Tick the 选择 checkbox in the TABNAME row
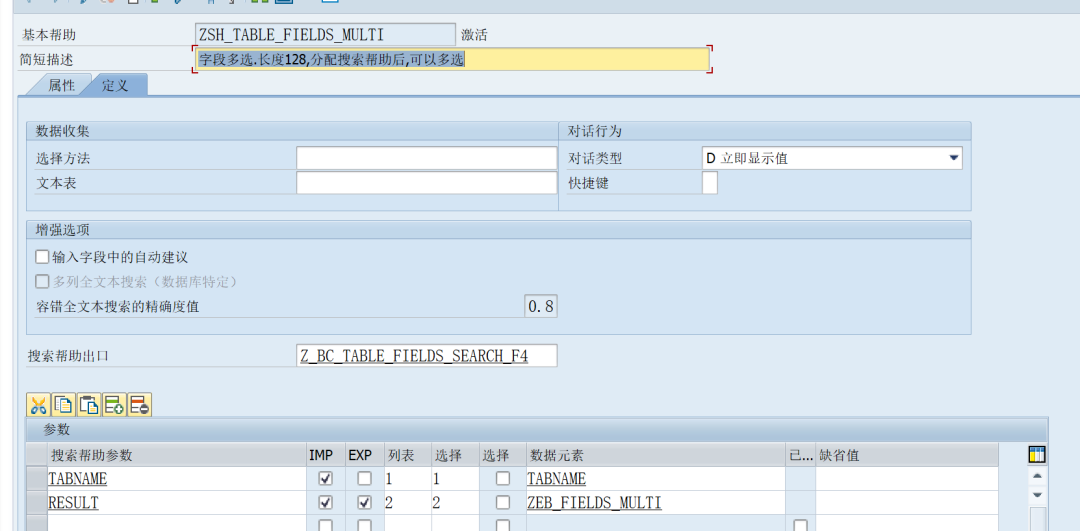This screenshot has width=1080, height=531. pyautogui.click(x=503, y=478)
